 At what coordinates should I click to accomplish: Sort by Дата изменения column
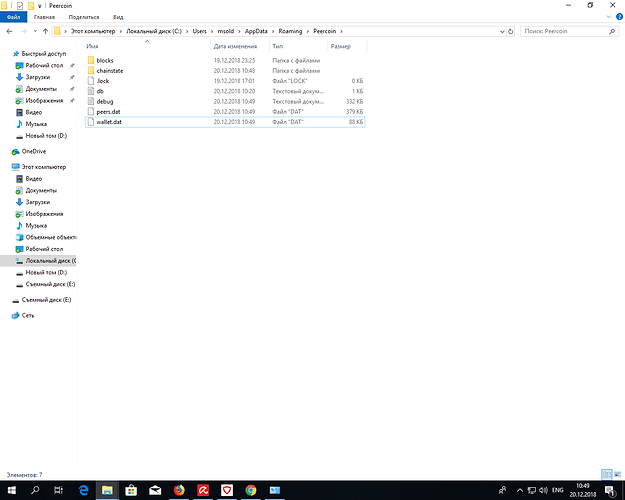click(235, 46)
